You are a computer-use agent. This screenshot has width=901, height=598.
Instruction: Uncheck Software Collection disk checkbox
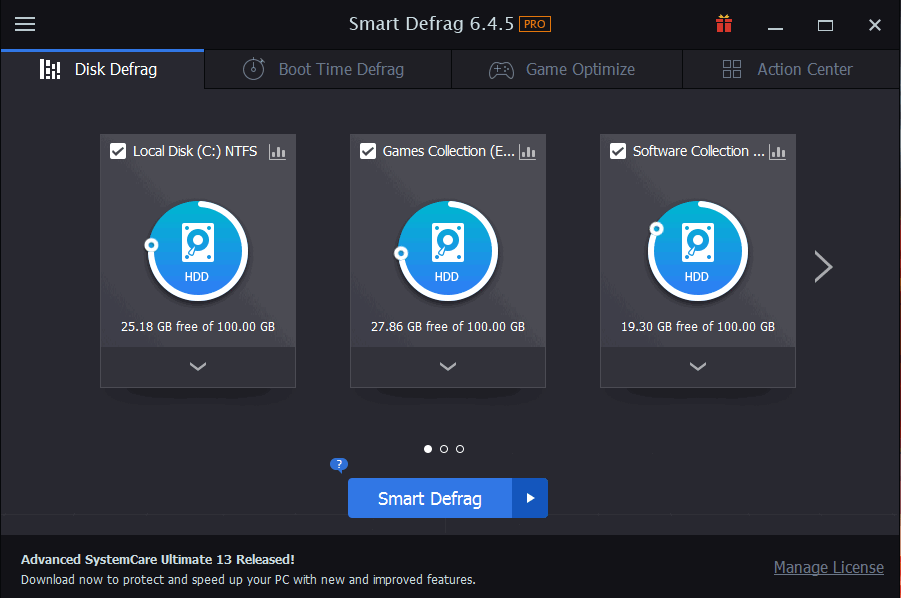[618, 151]
